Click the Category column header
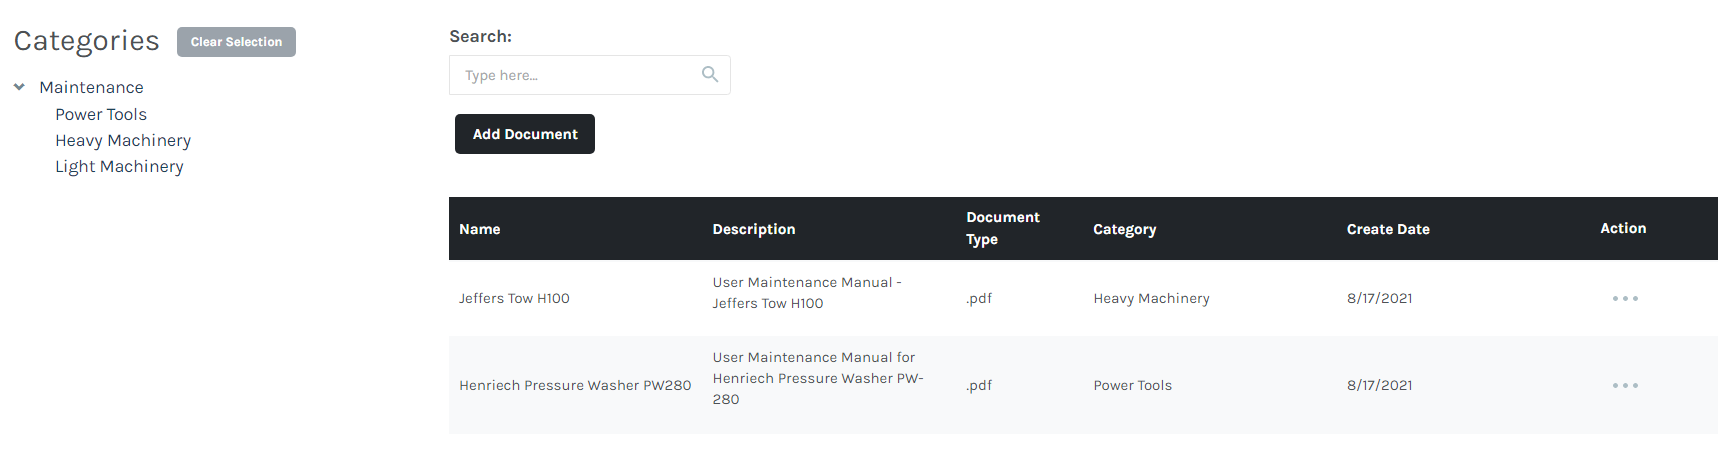 click(1124, 229)
